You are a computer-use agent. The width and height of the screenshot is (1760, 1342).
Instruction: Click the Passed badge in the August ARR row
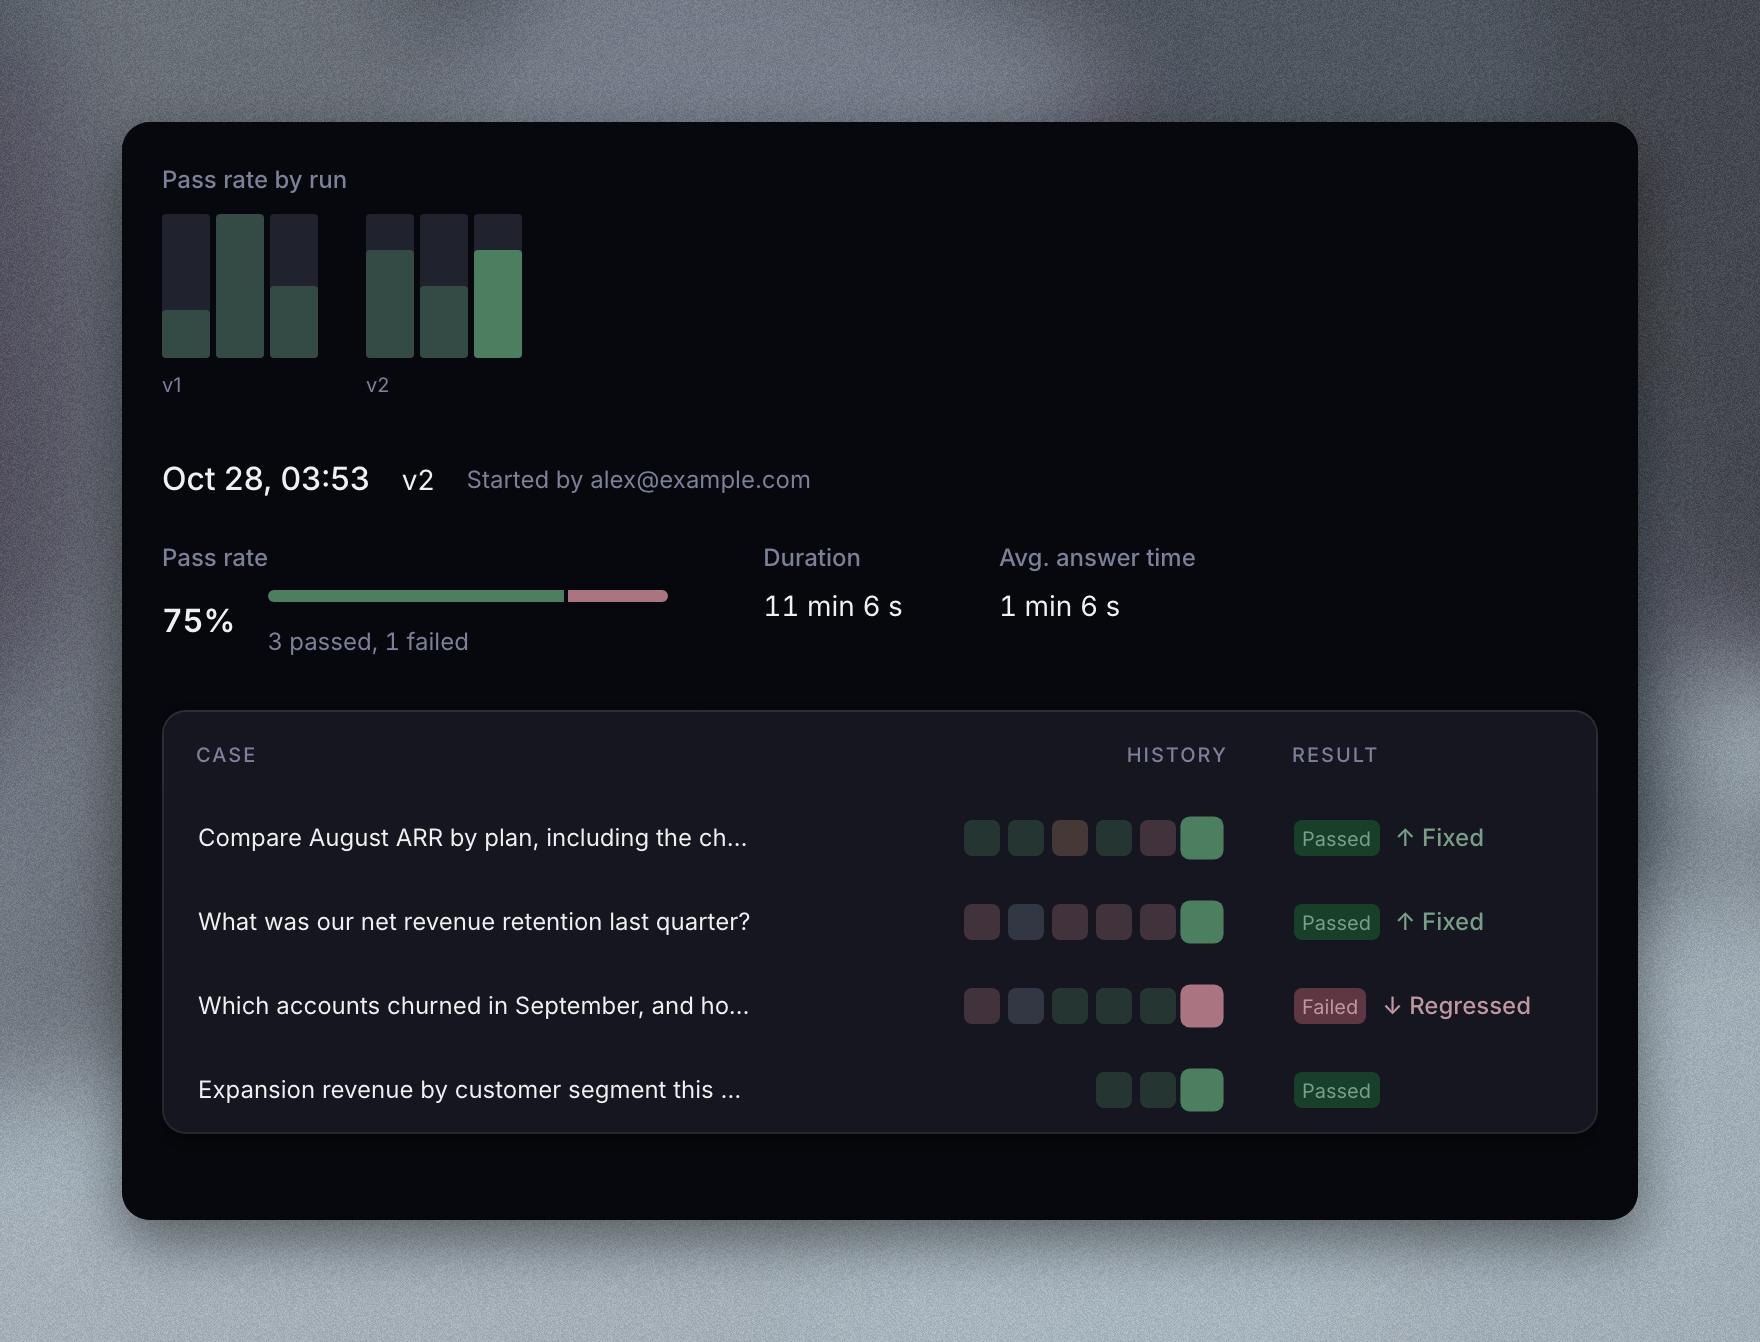[1337, 838]
